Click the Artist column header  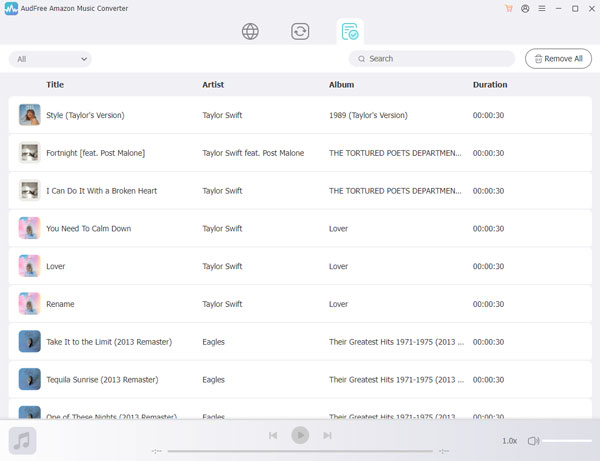[x=213, y=85]
